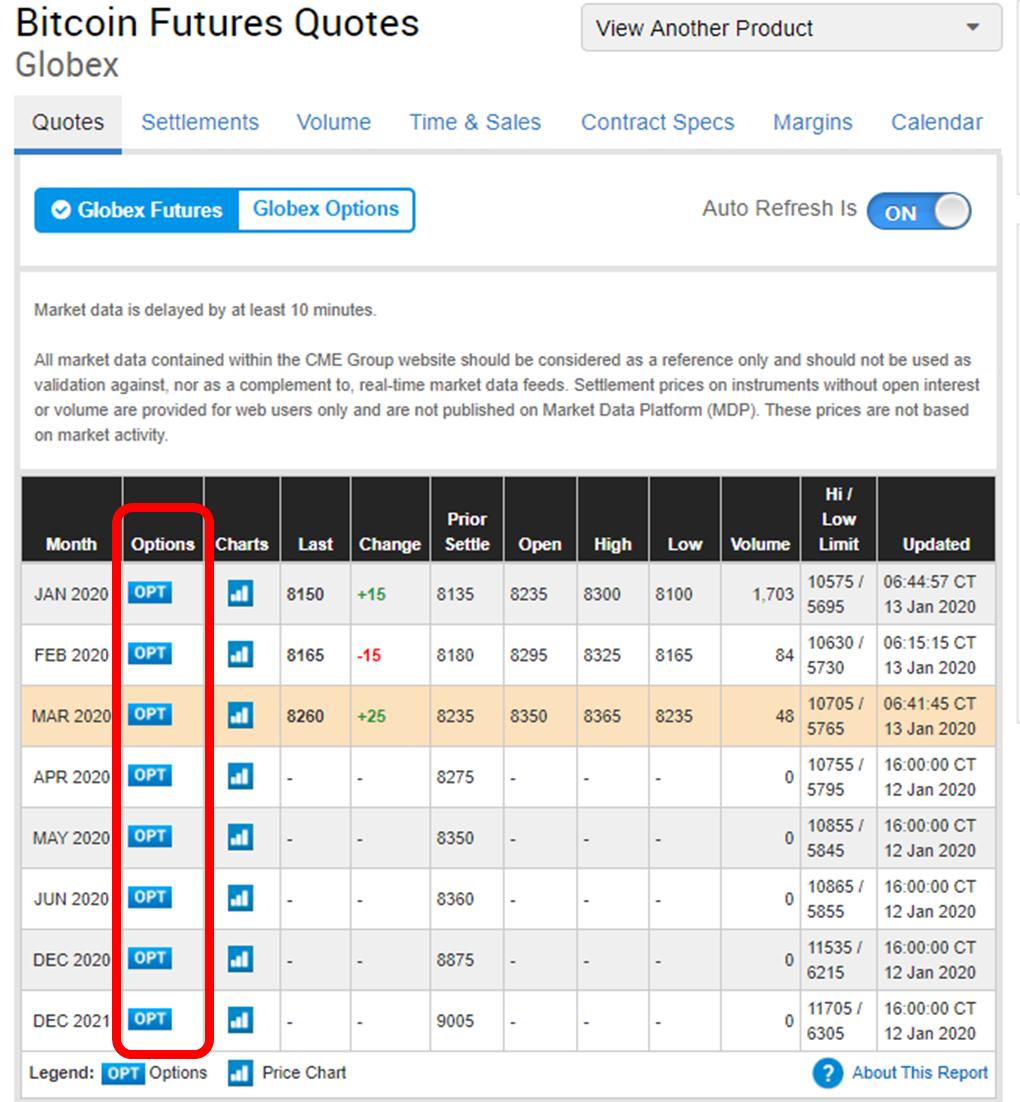The image size is (1020, 1102).
Task: Open the Margins tab
Action: point(813,122)
